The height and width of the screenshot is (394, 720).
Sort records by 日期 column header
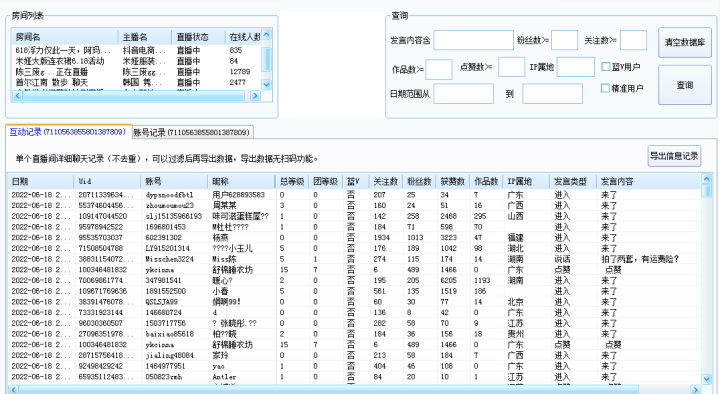(40, 181)
